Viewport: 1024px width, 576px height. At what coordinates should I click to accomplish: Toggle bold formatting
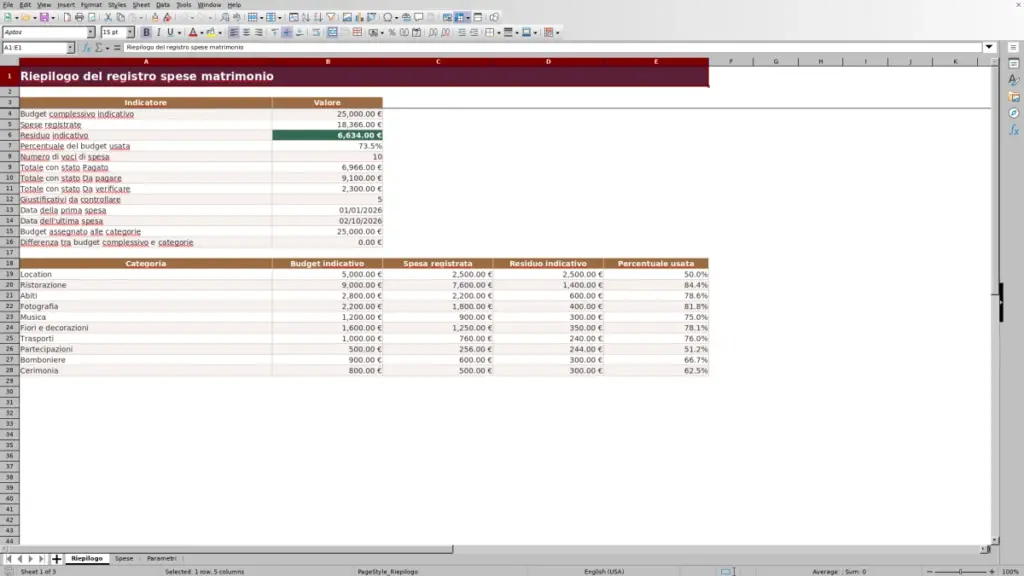[x=146, y=32]
